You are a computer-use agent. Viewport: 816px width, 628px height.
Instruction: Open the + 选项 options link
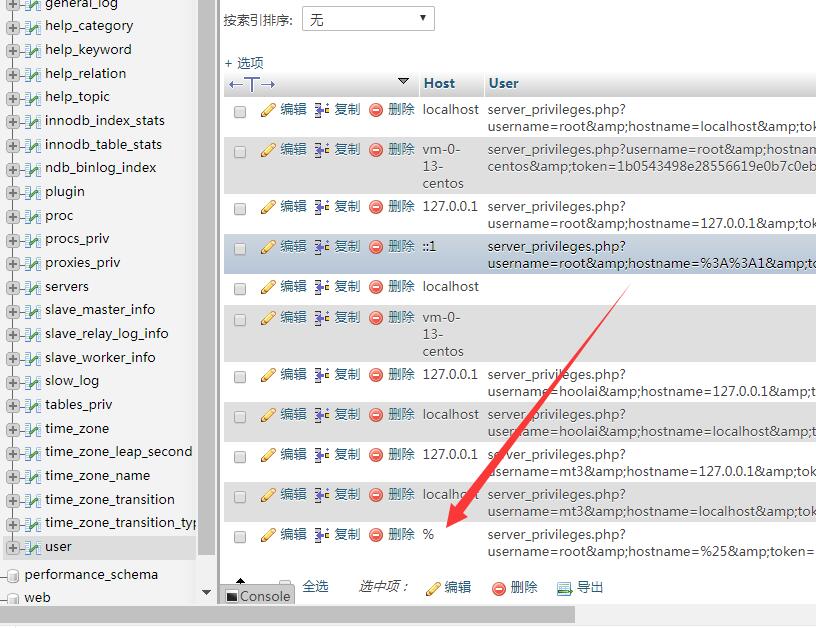[x=244, y=62]
